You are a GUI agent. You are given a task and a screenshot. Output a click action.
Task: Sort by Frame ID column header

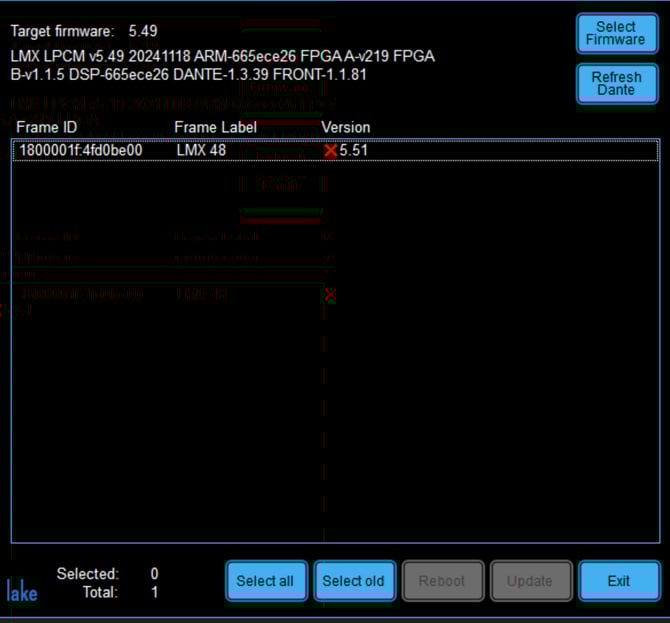pyautogui.click(x=47, y=127)
